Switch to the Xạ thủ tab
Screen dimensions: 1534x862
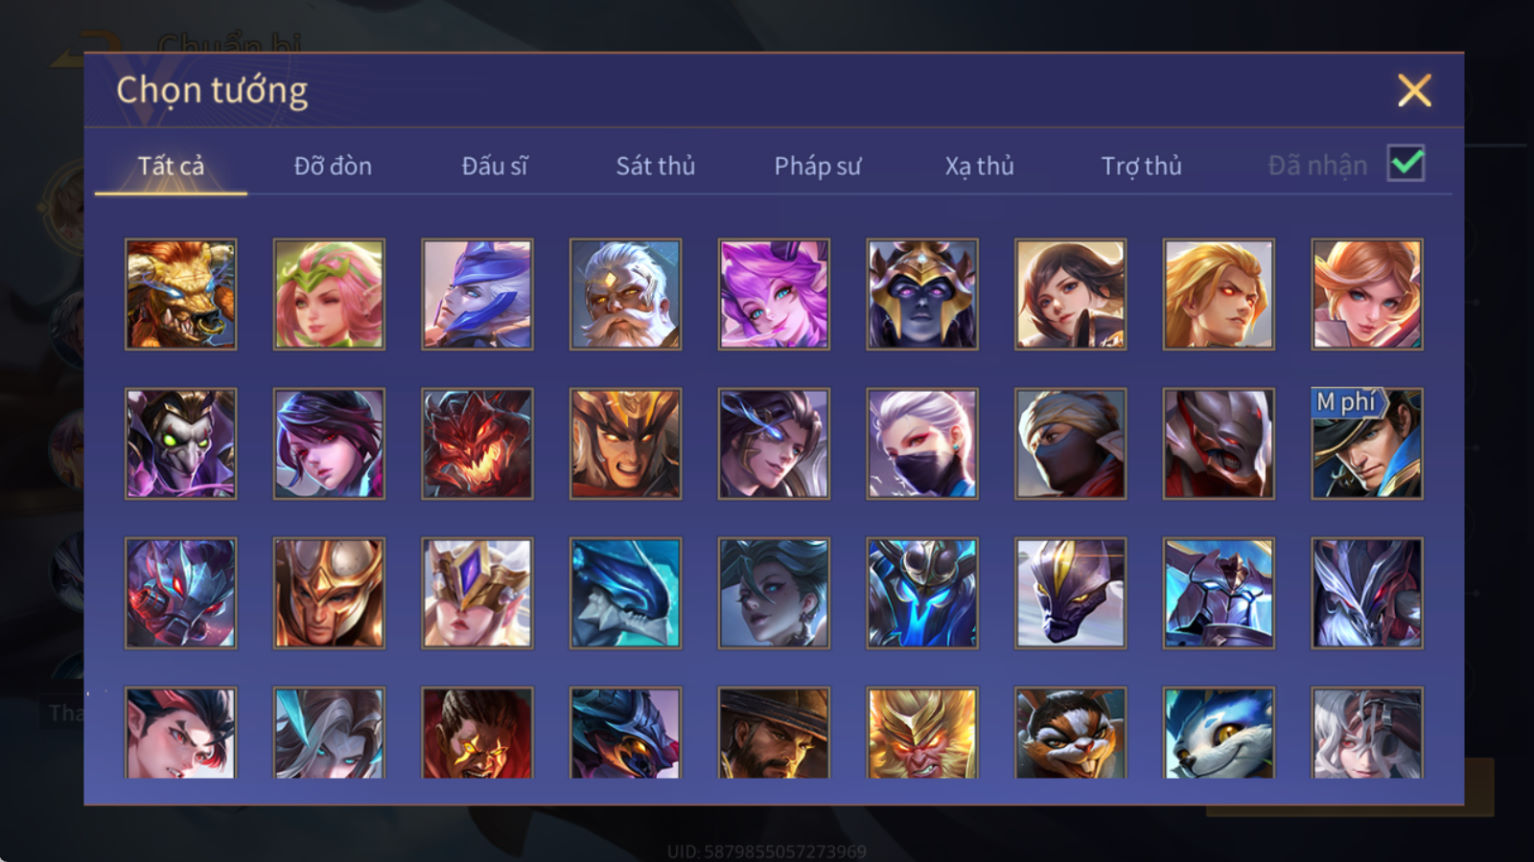pyautogui.click(x=979, y=166)
